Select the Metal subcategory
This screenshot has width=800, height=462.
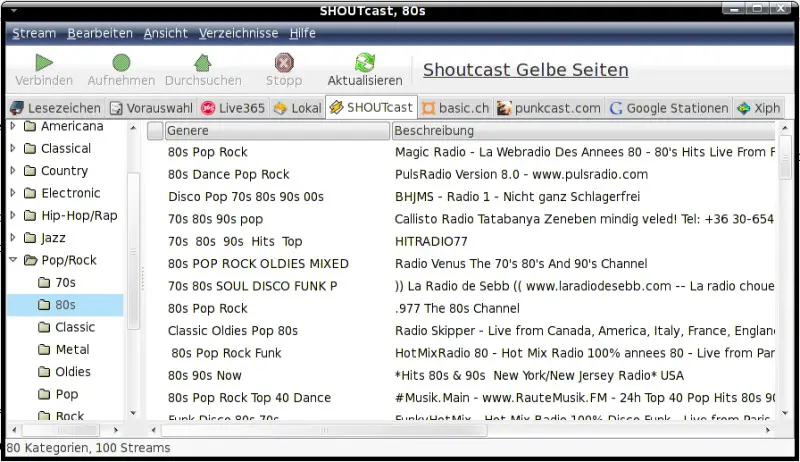point(64,350)
